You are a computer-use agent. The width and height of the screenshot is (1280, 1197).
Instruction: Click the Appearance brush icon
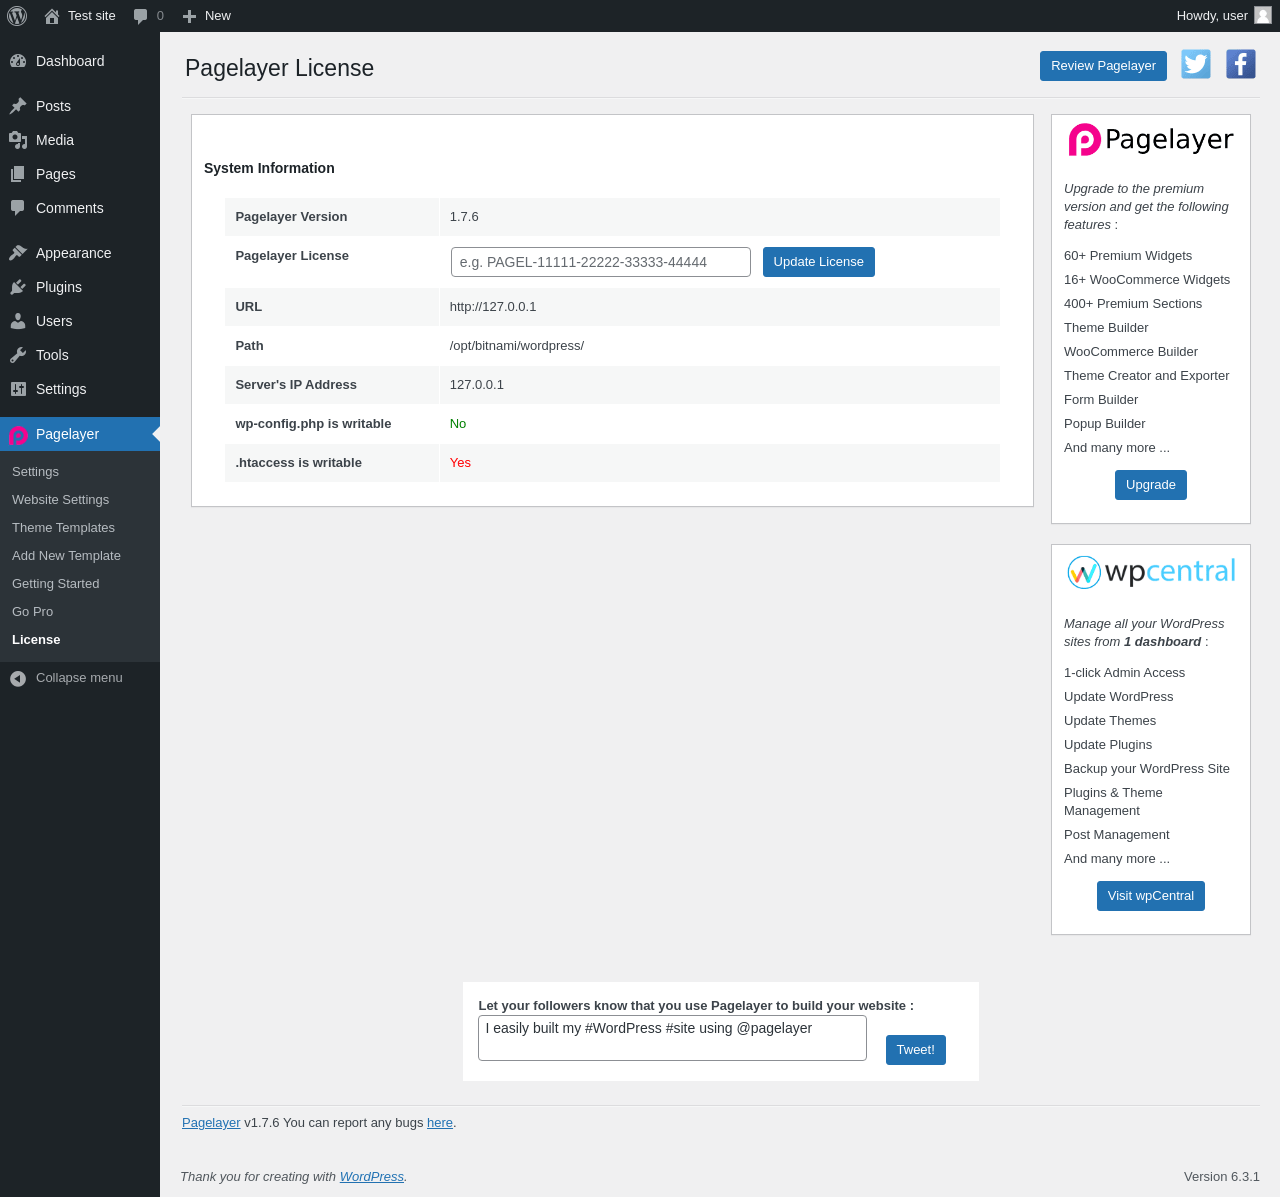click(18, 253)
